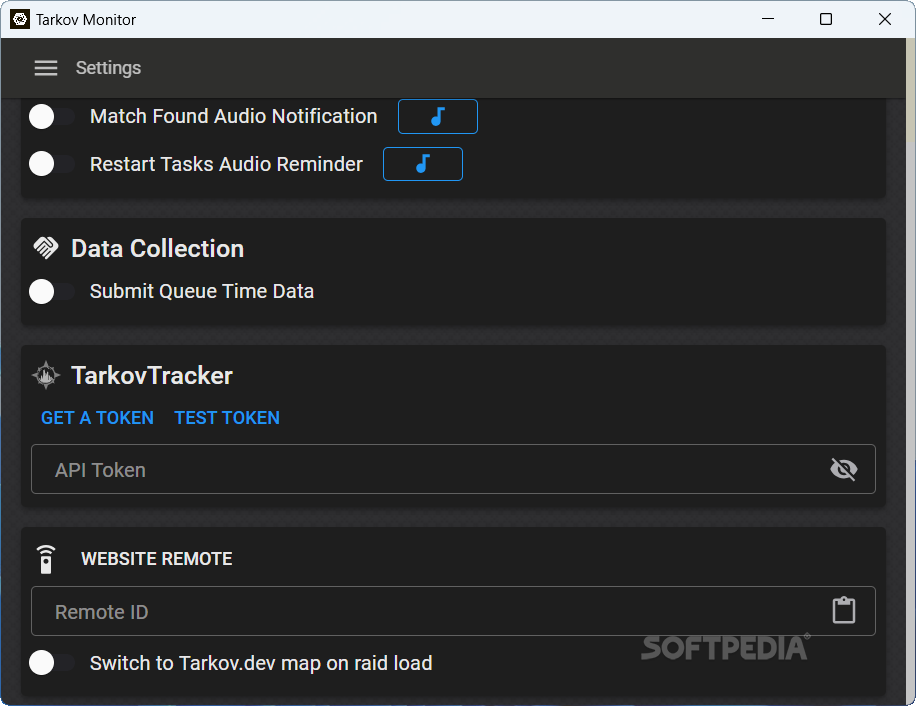Click the WEBSITE REMOTE heading text

[157, 559]
